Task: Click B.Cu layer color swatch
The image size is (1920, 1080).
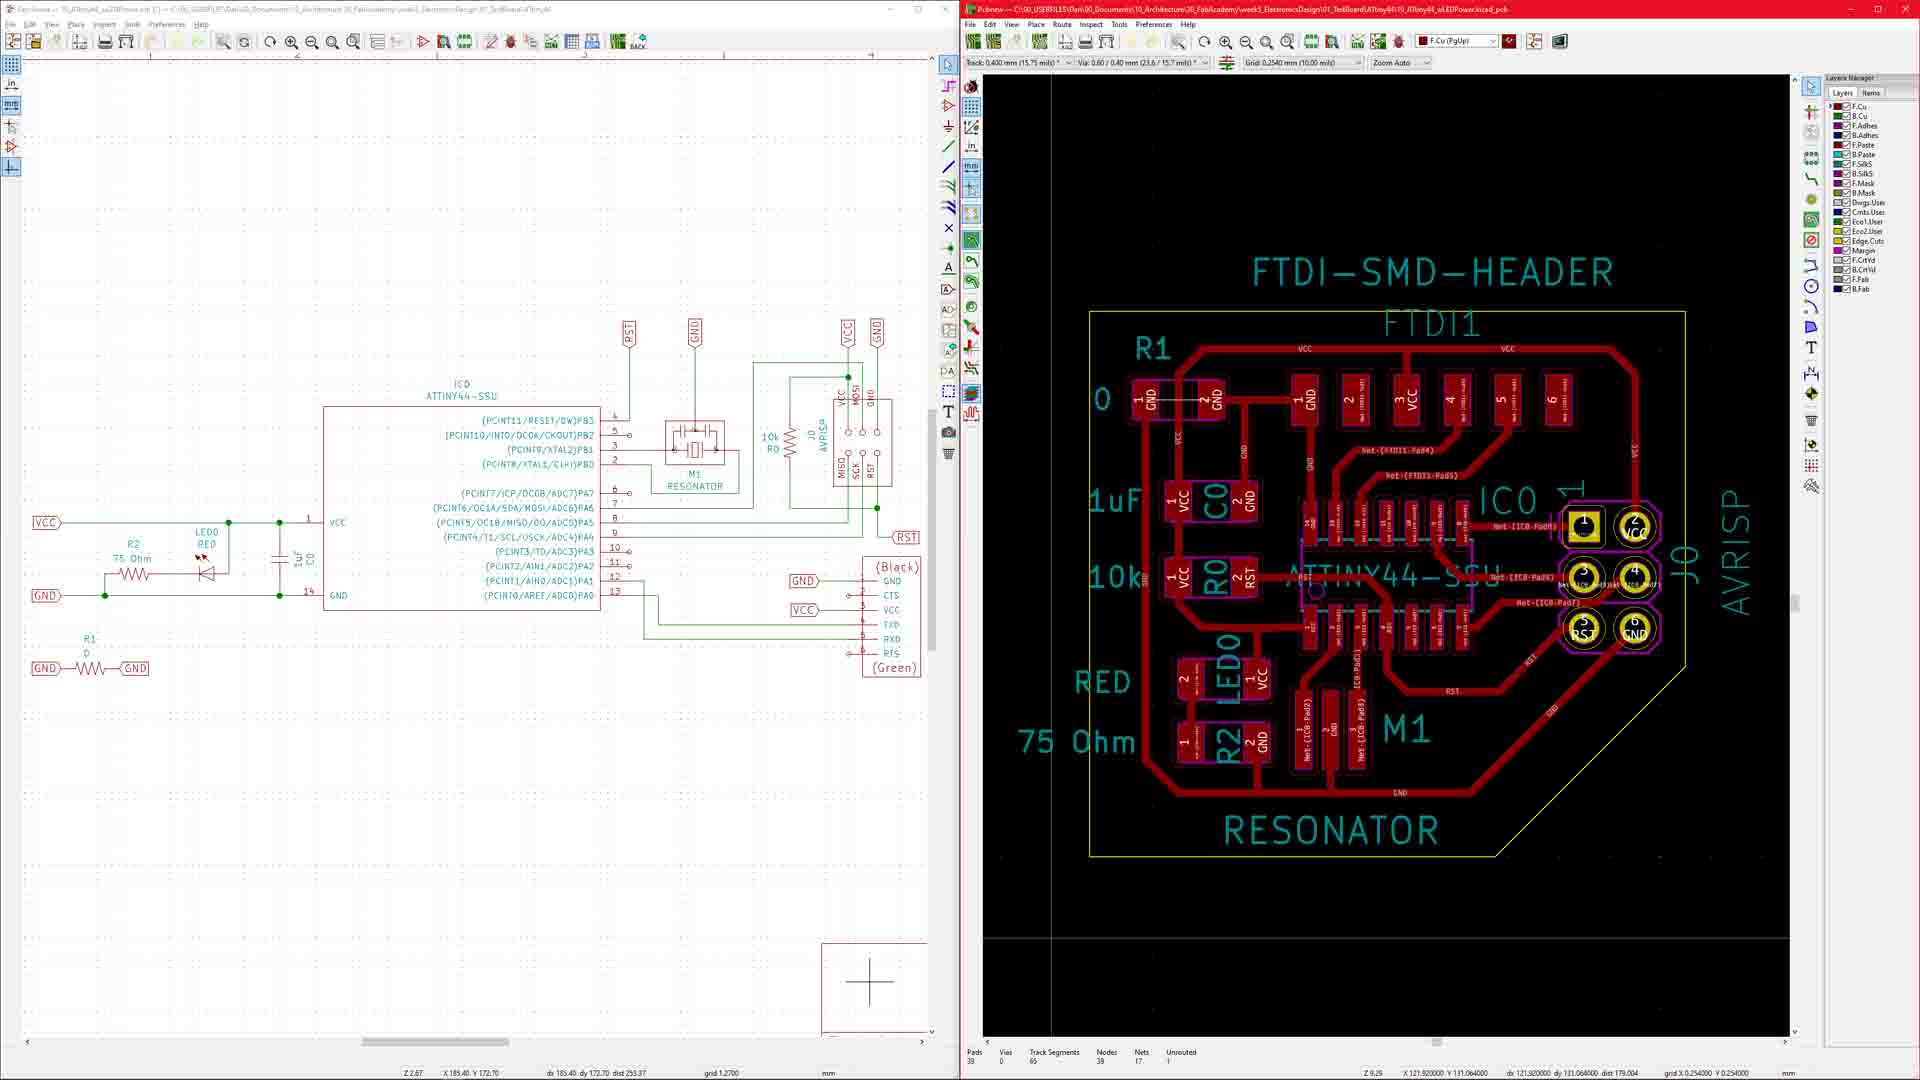Action: 1838,116
